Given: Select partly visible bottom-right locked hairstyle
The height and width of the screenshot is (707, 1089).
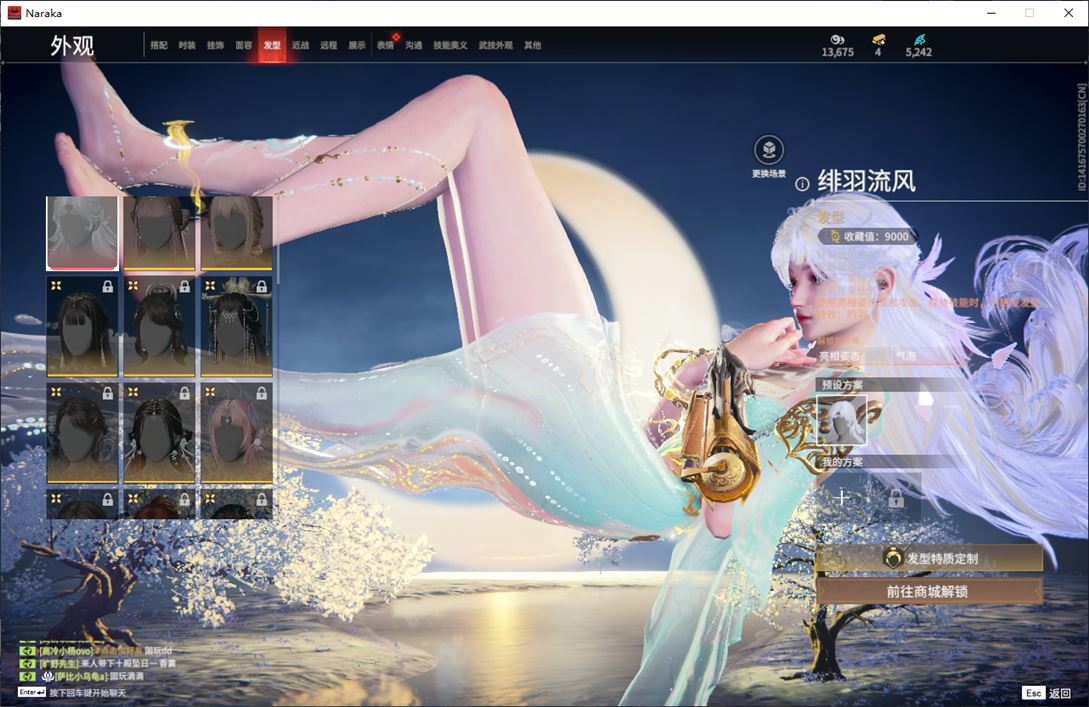Looking at the screenshot, I should point(236,504).
